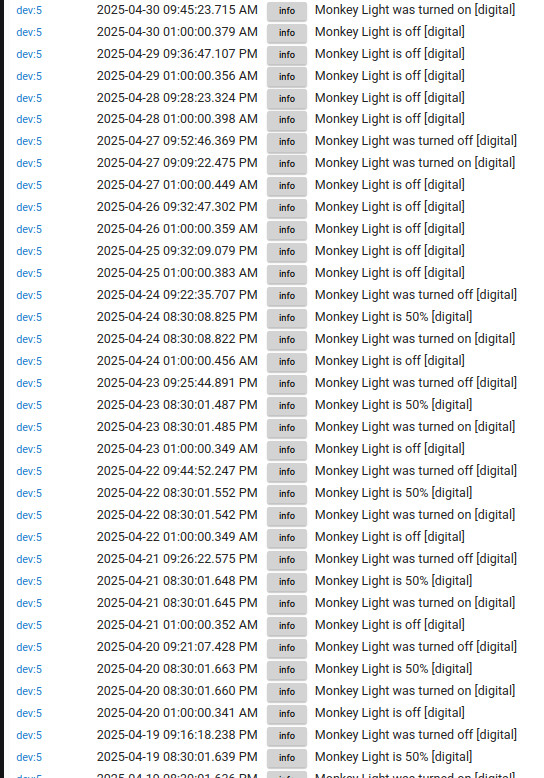Open dev:5 link for 2025-04-29 09:36:47.107 PM
This screenshot has height=778, width=544.
coord(29,54)
